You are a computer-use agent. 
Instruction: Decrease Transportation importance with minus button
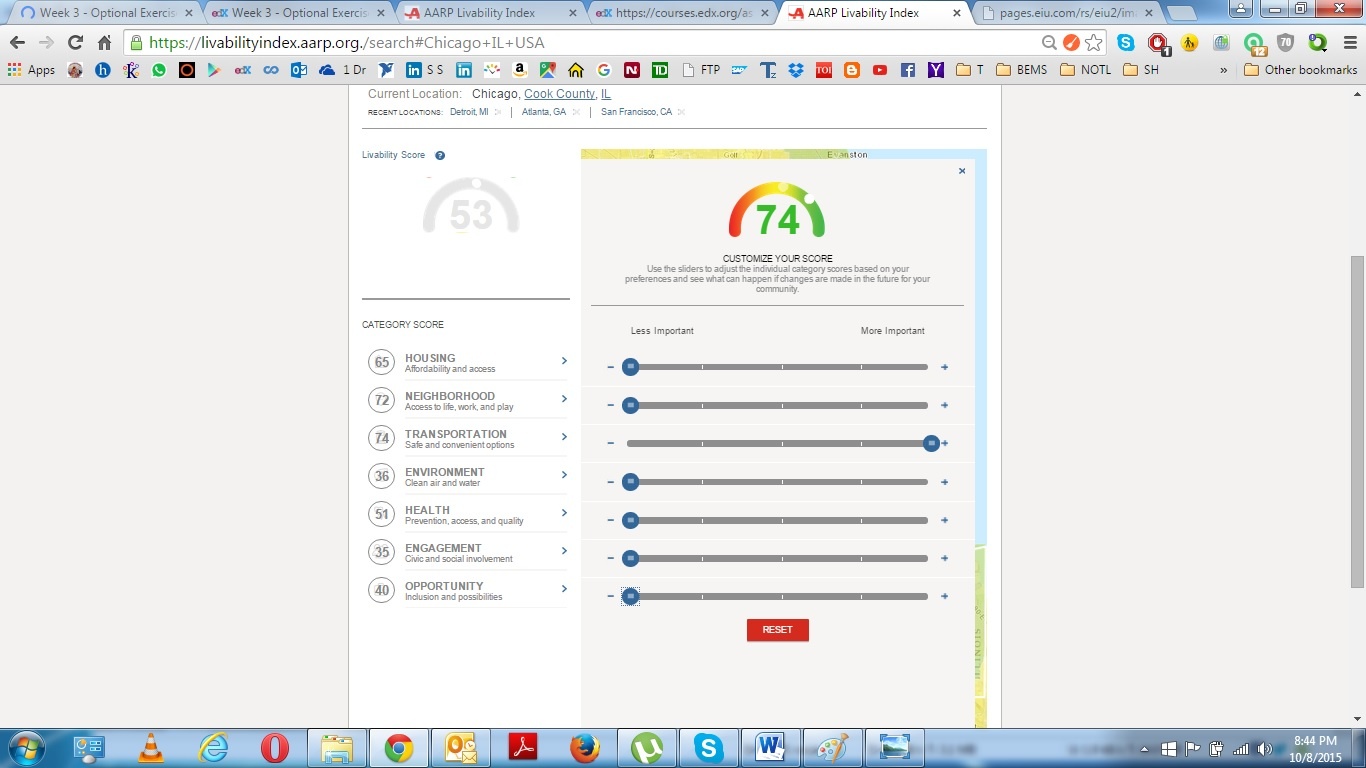[x=610, y=443]
